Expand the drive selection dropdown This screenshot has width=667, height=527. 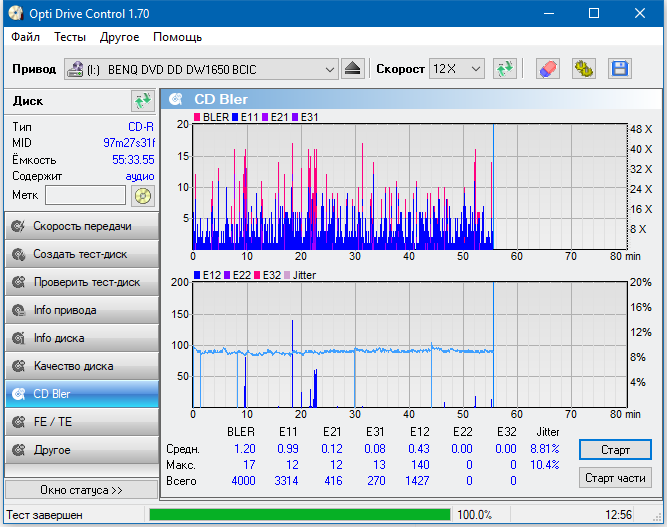[330, 69]
